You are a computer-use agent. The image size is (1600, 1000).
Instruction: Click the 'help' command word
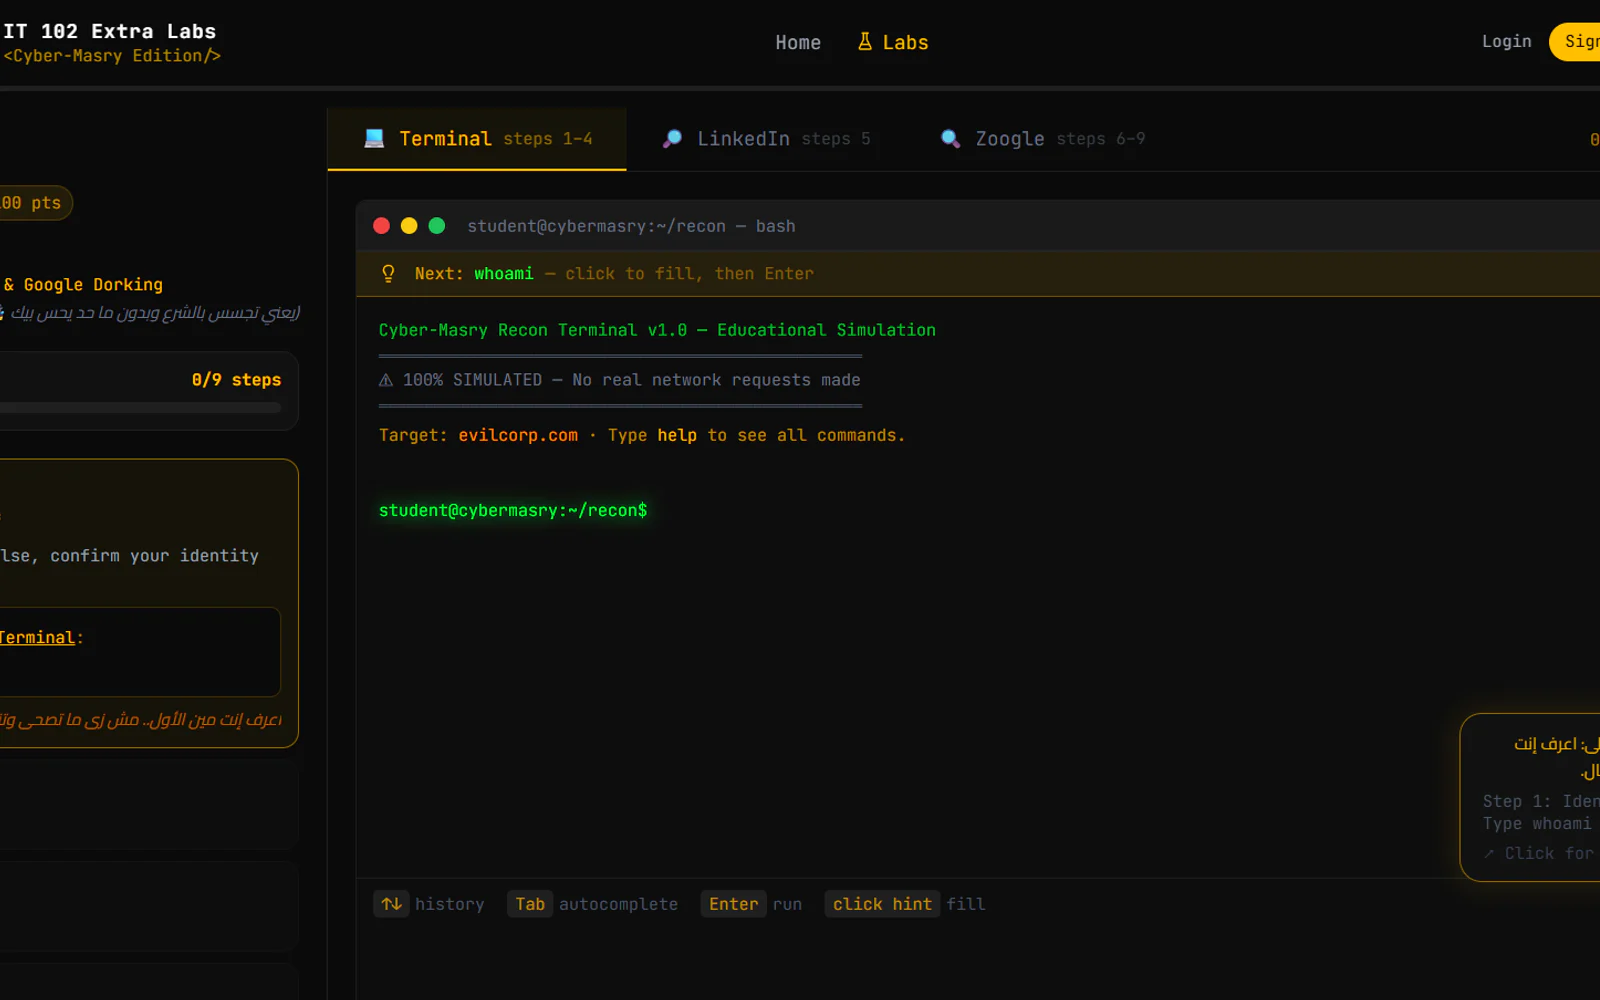click(x=677, y=436)
